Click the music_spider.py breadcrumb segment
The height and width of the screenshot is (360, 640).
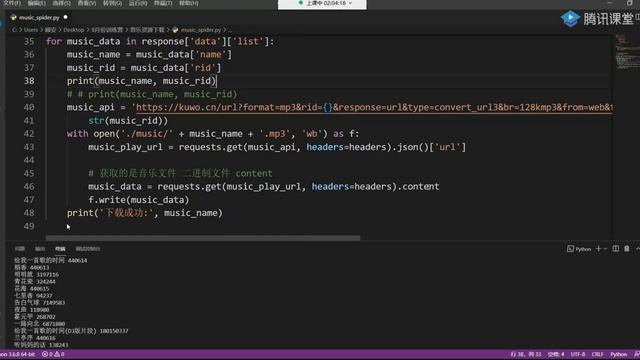(201, 30)
